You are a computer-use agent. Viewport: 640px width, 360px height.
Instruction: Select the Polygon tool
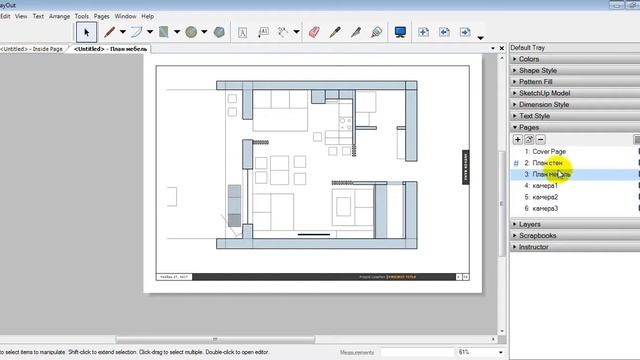point(219,32)
